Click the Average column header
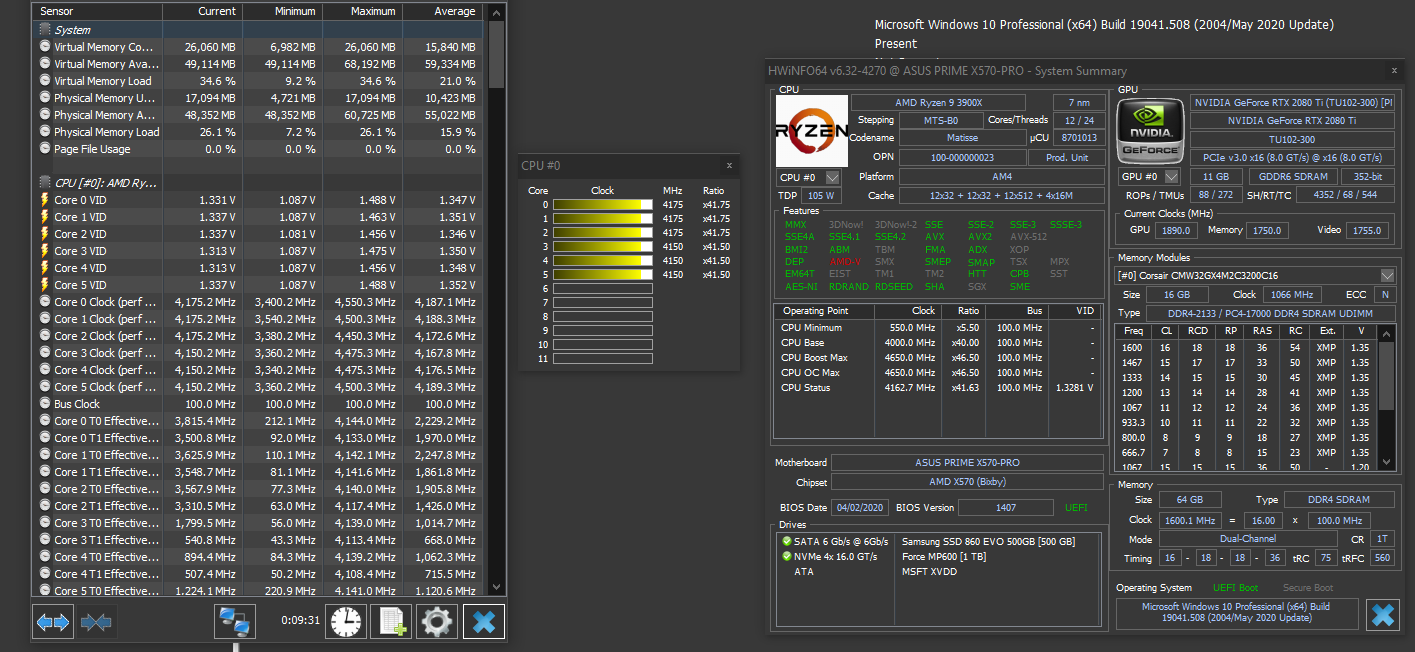Viewport: 1415px width, 652px height. point(442,11)
